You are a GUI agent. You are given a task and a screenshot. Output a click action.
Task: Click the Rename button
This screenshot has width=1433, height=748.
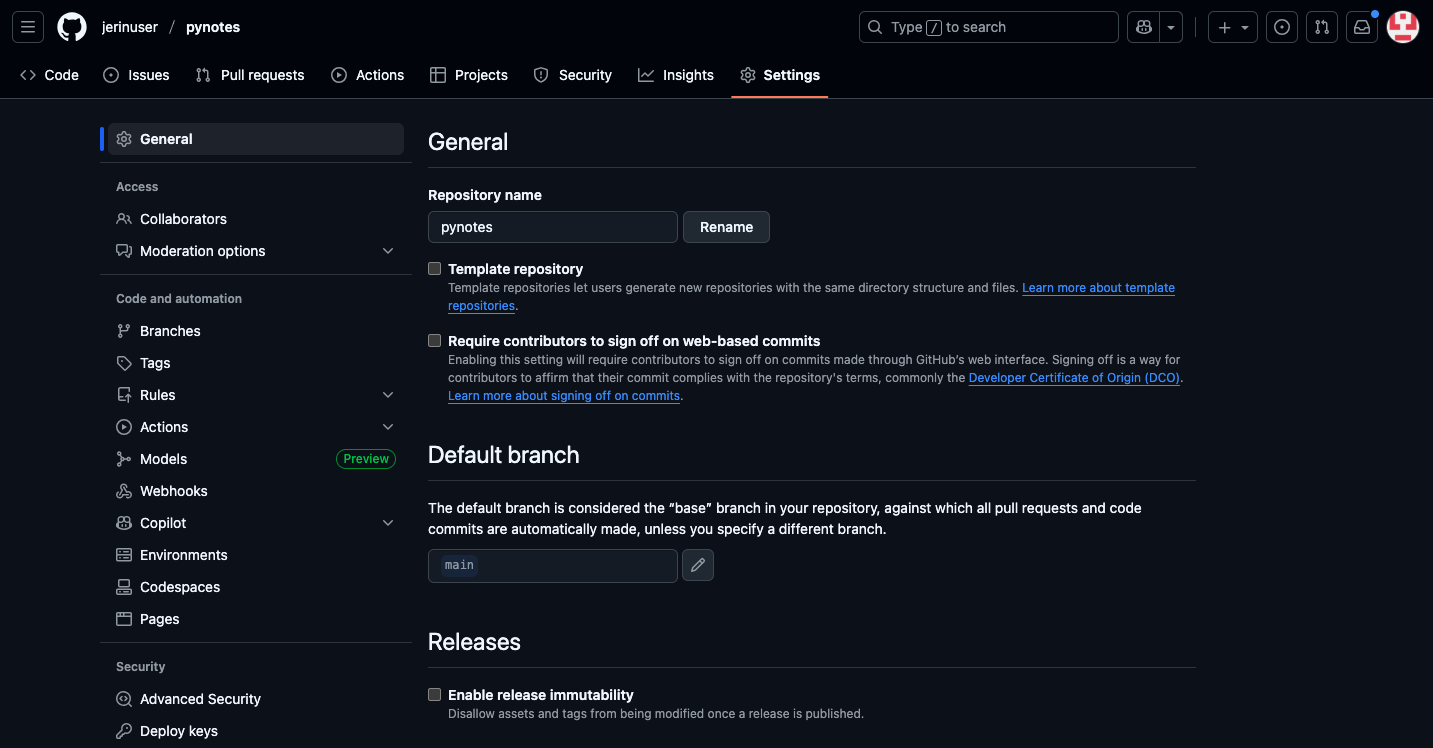[726, 227]
